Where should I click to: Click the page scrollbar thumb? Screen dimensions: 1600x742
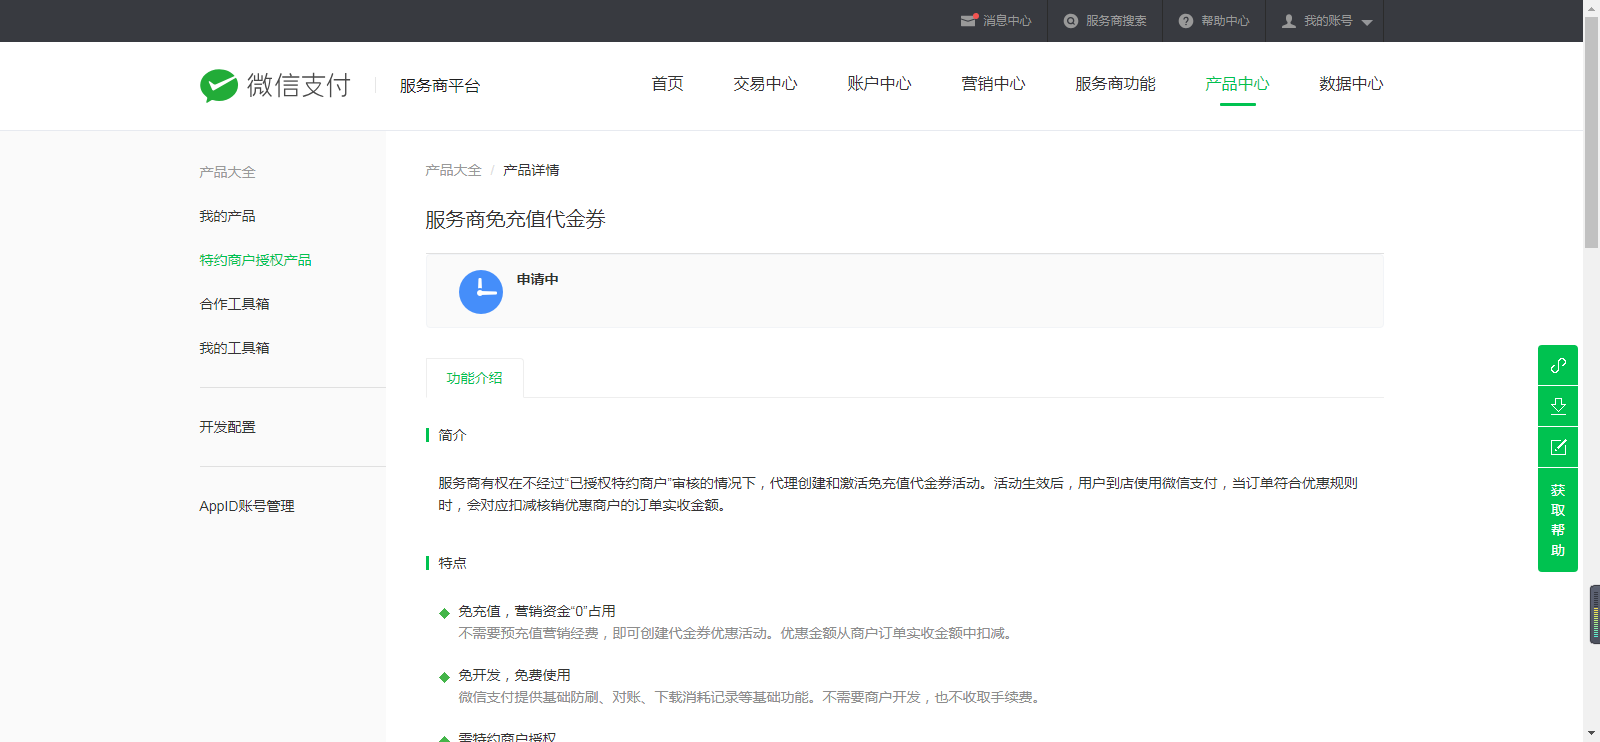[1591, 132]
